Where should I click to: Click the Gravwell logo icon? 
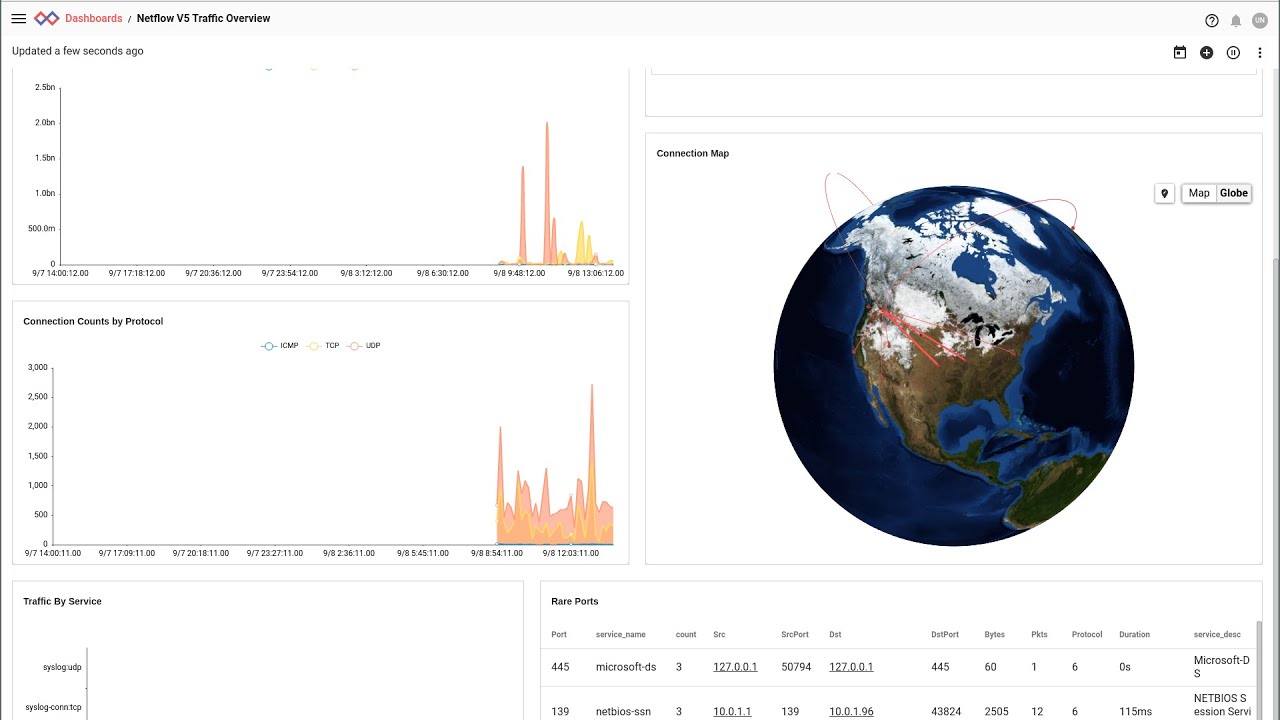46,18
